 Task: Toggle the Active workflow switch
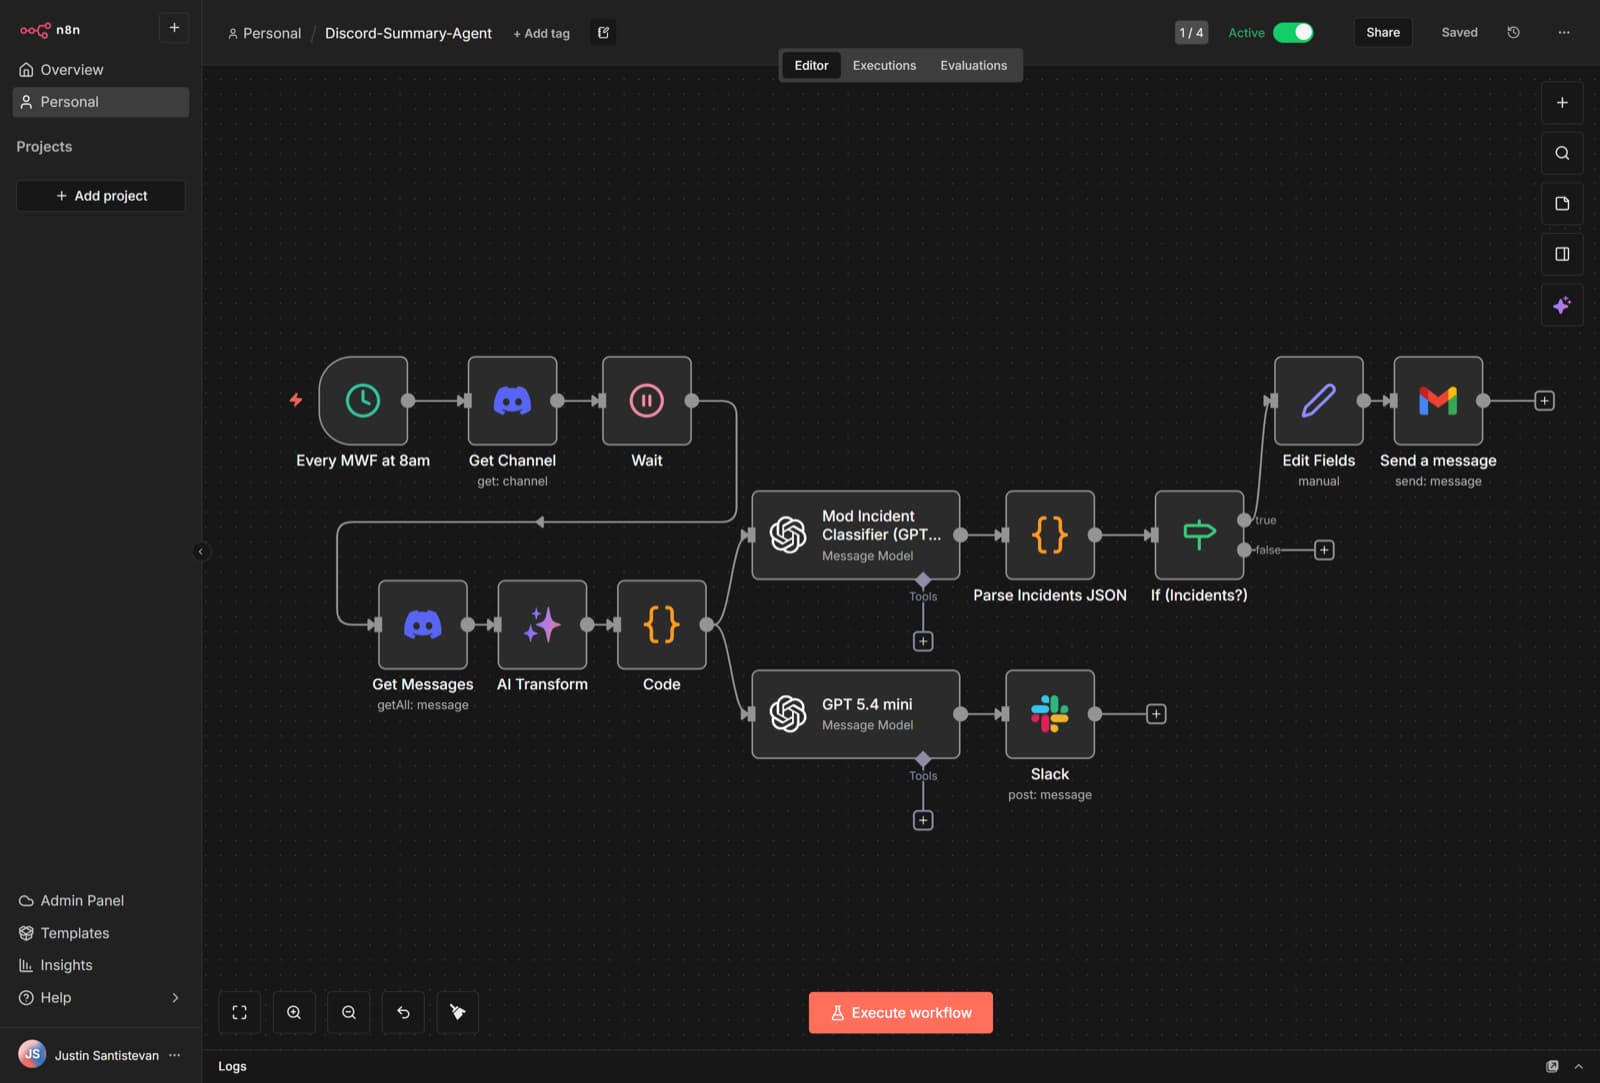[1293, 32]
